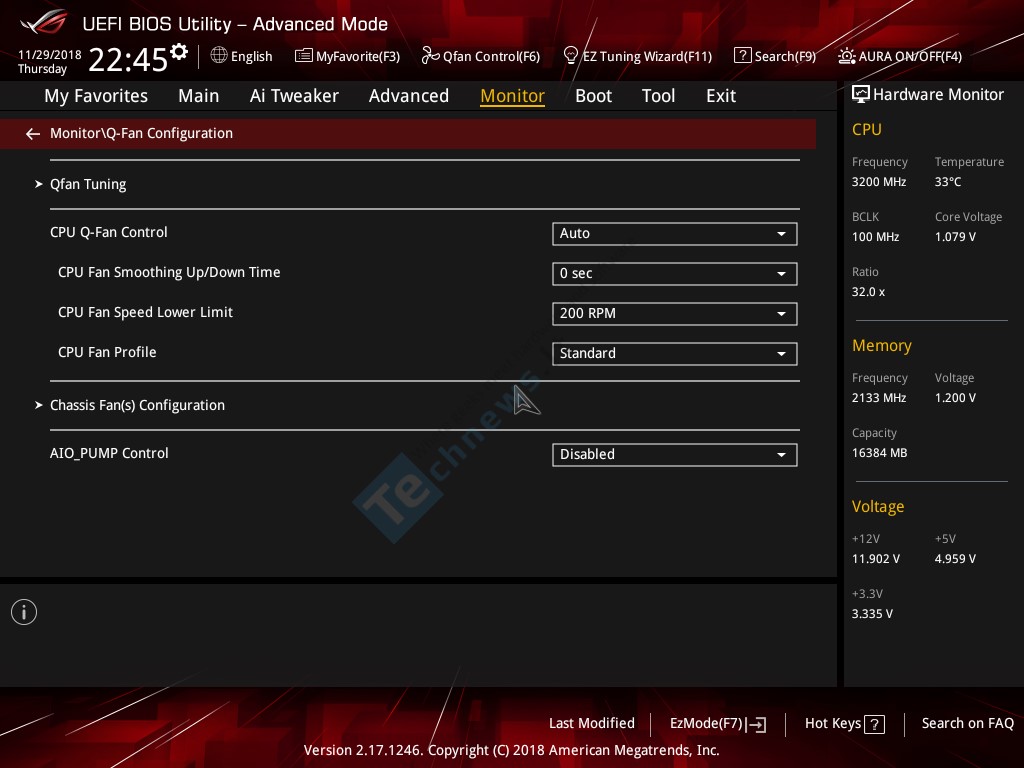This screenshot has width=1024, height=768.
Task: Expand the Qfan Tuning submenu
Action: pyautogui.click(x=88, y=184)
